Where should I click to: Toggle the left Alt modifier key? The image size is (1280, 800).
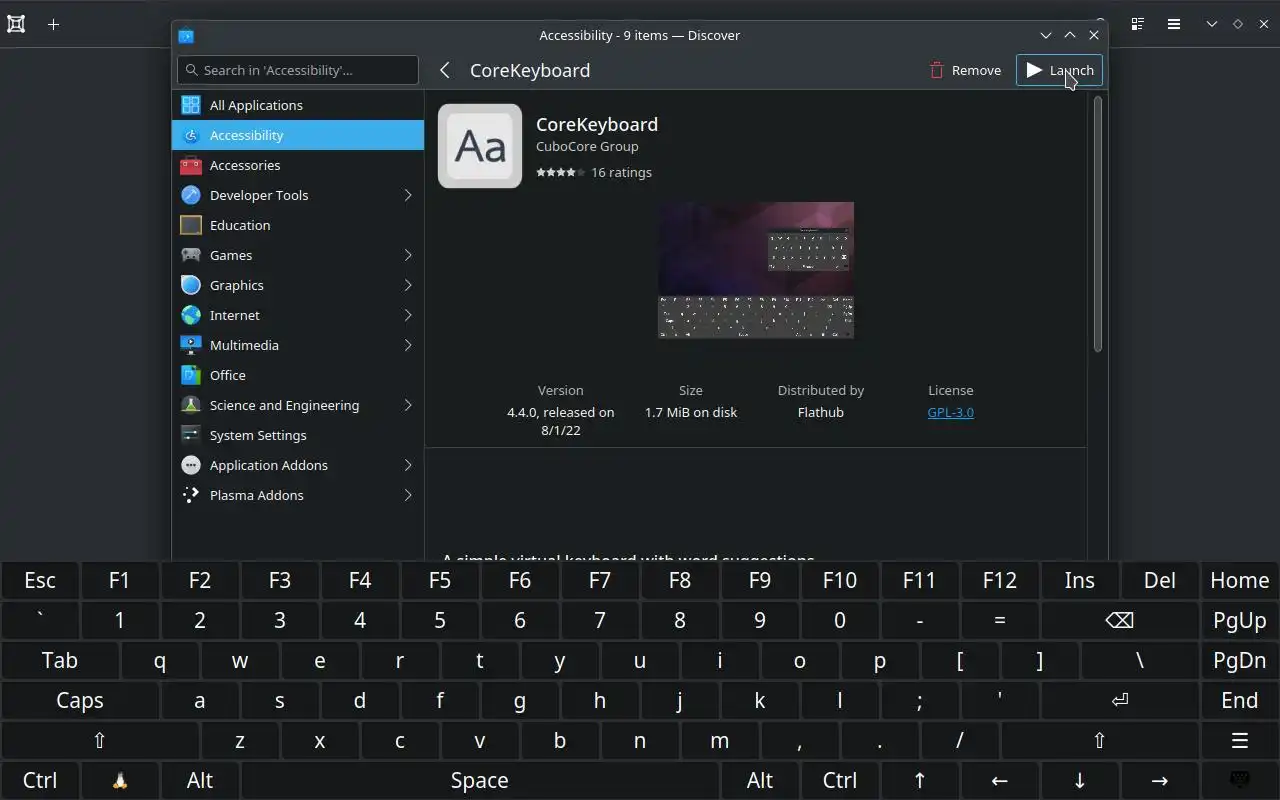pyautogui.click(x=200, y=780)
